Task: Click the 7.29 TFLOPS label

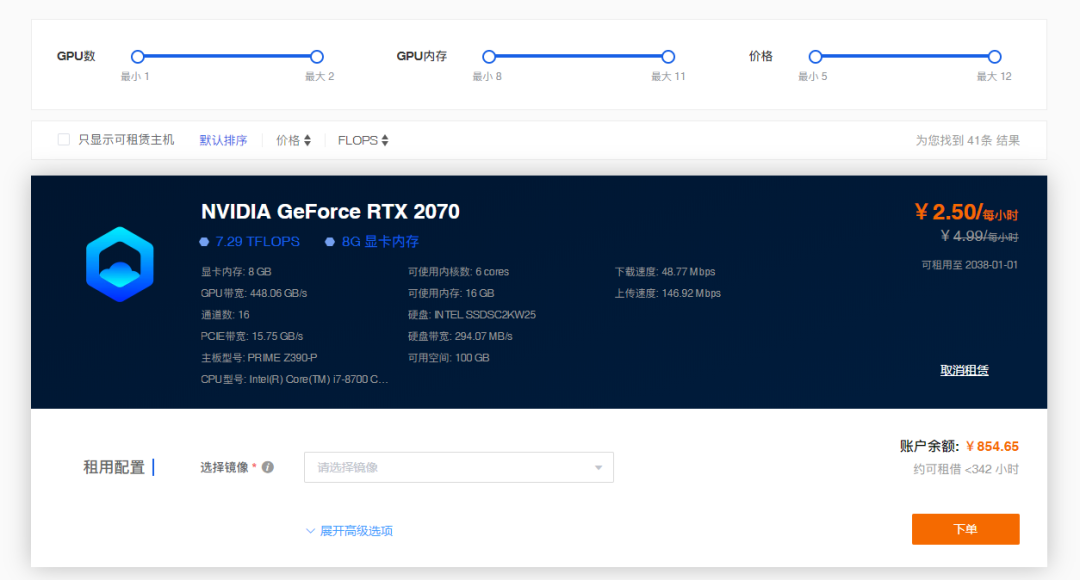Action: pyautogui.click(x=258, y=242)
